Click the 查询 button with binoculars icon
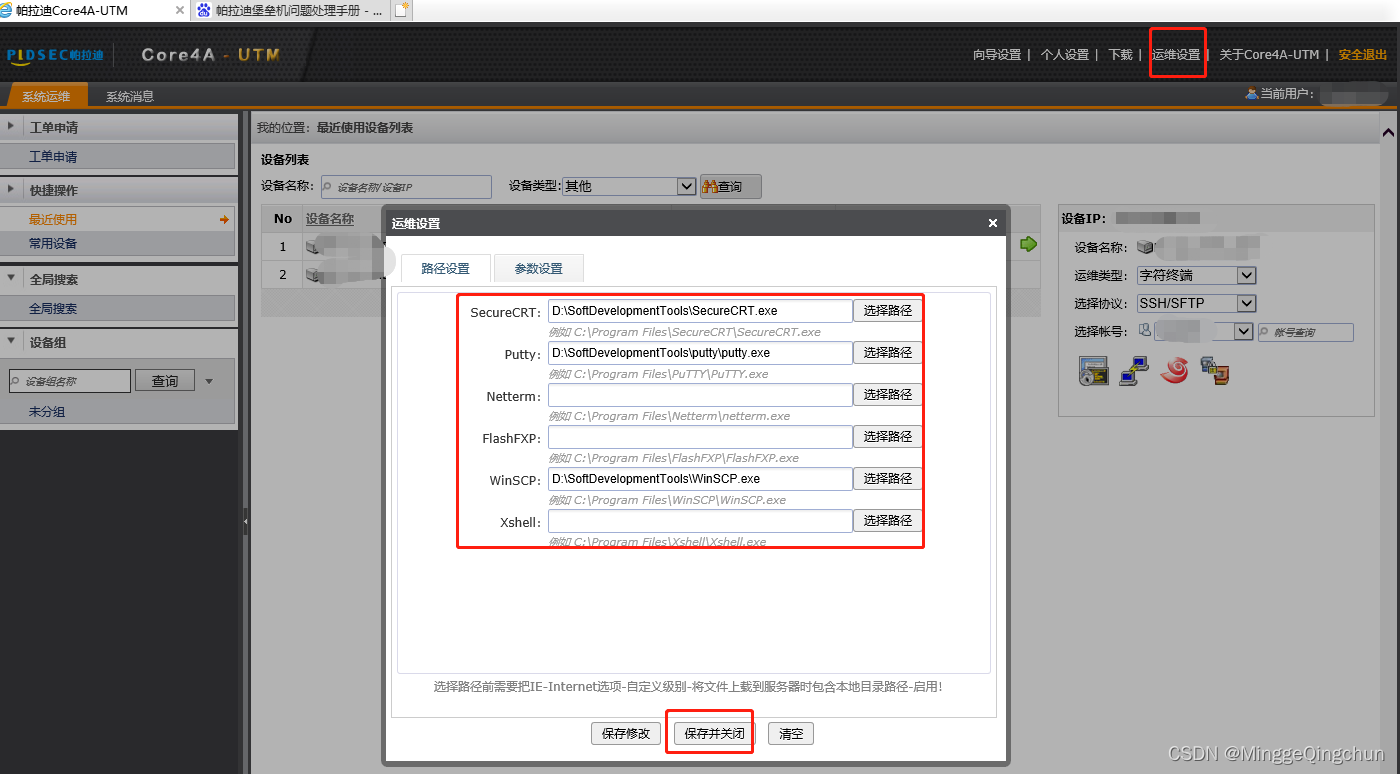The width and height of the screenshot is (1400, 774). [731, 187]
